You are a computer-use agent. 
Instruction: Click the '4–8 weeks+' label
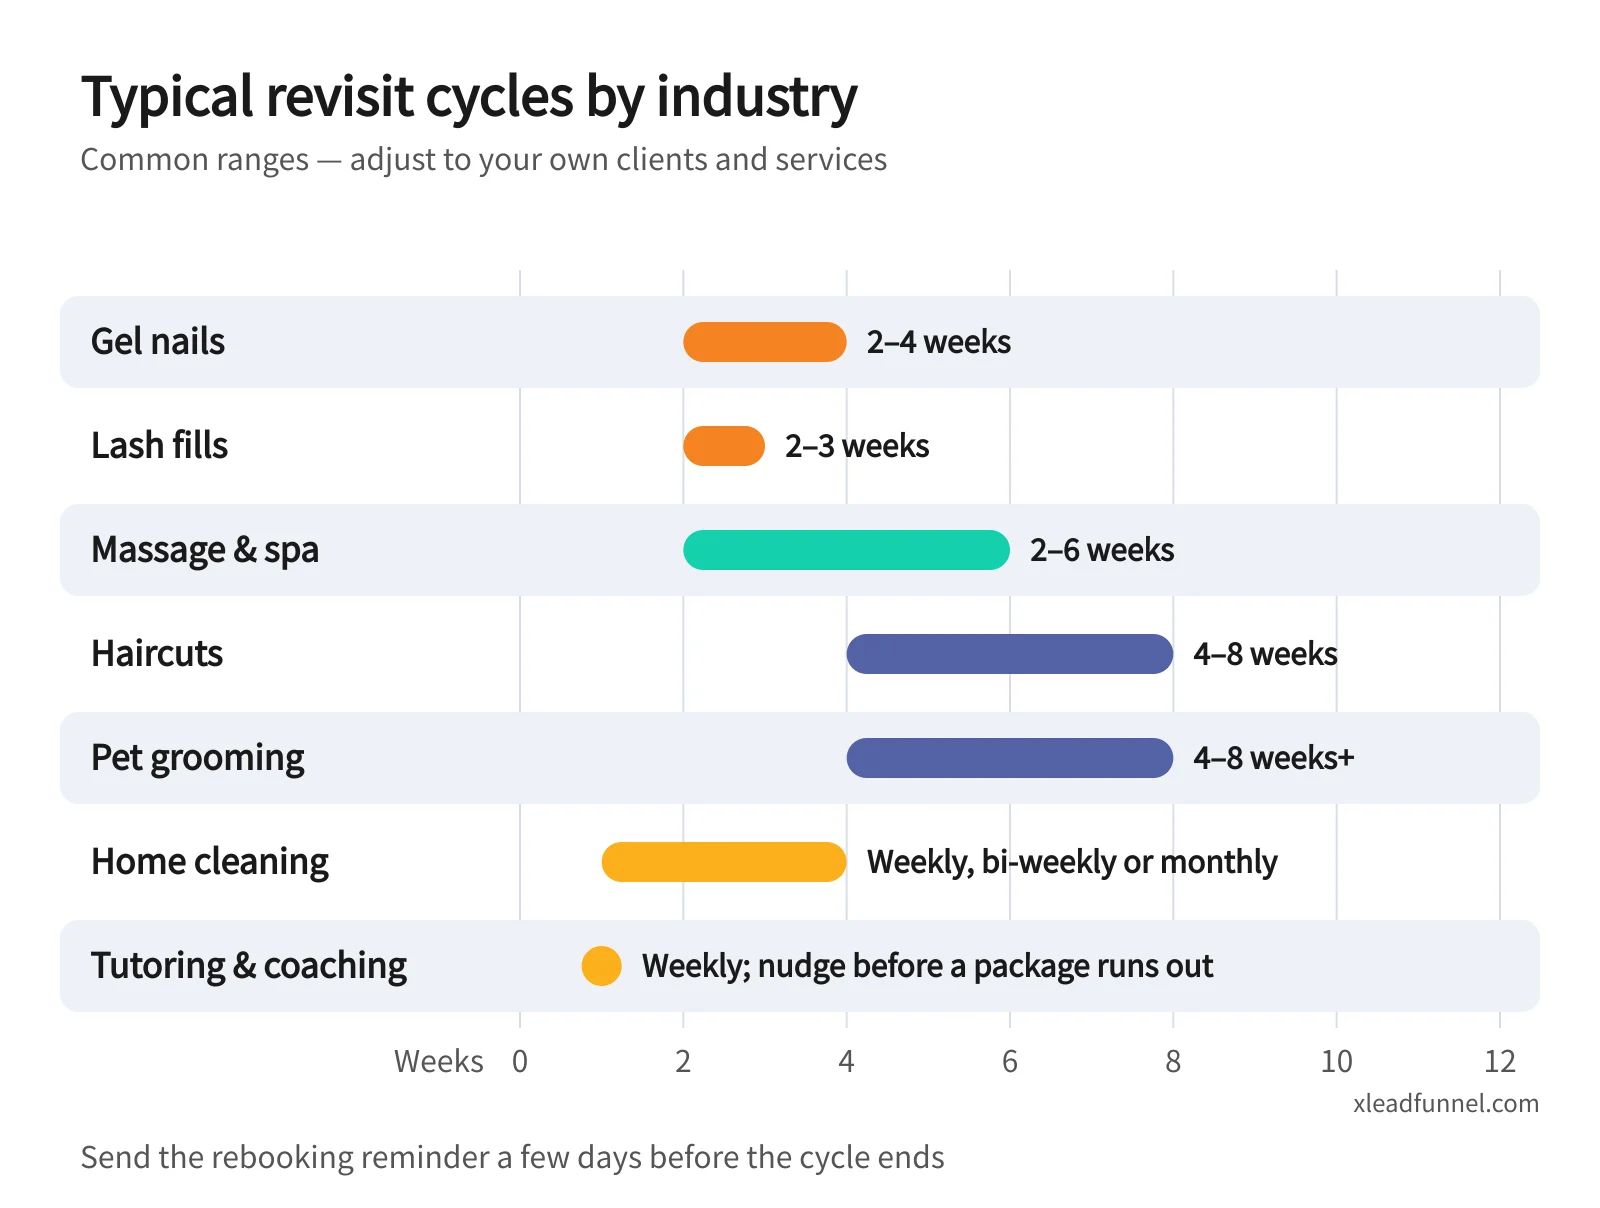1274,758
